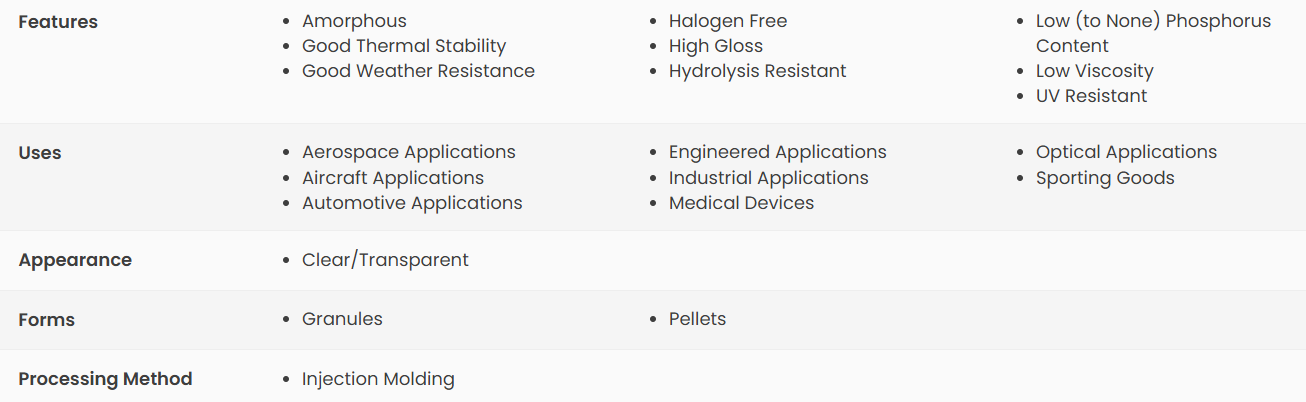Click Good Weather Resistance text
Screen dimensions: 1306x402
click(x=418, y=71)
